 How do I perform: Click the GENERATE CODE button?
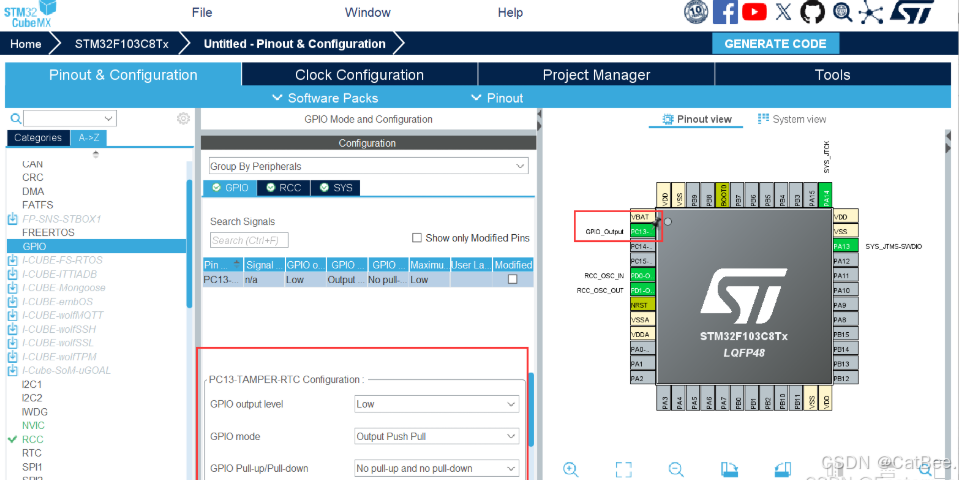[x=775, y=44]
